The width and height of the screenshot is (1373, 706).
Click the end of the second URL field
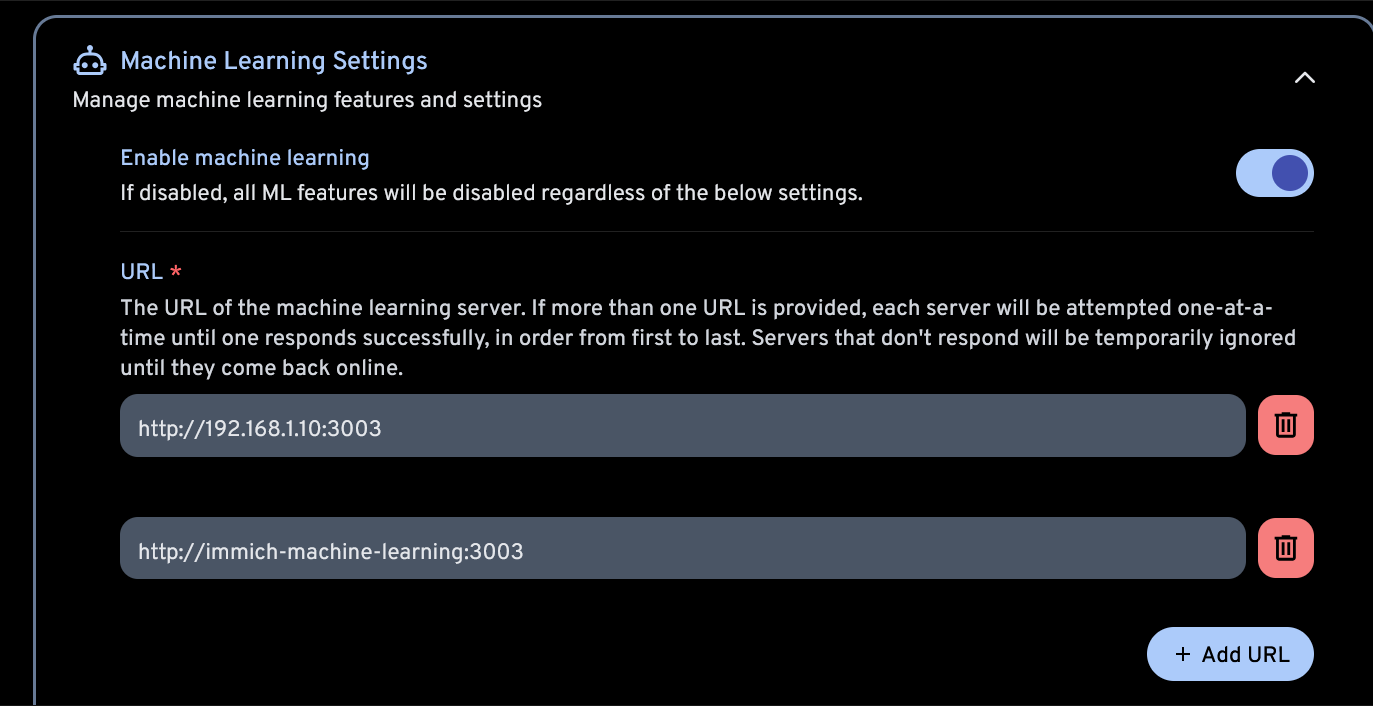[x=1200, y=548]
